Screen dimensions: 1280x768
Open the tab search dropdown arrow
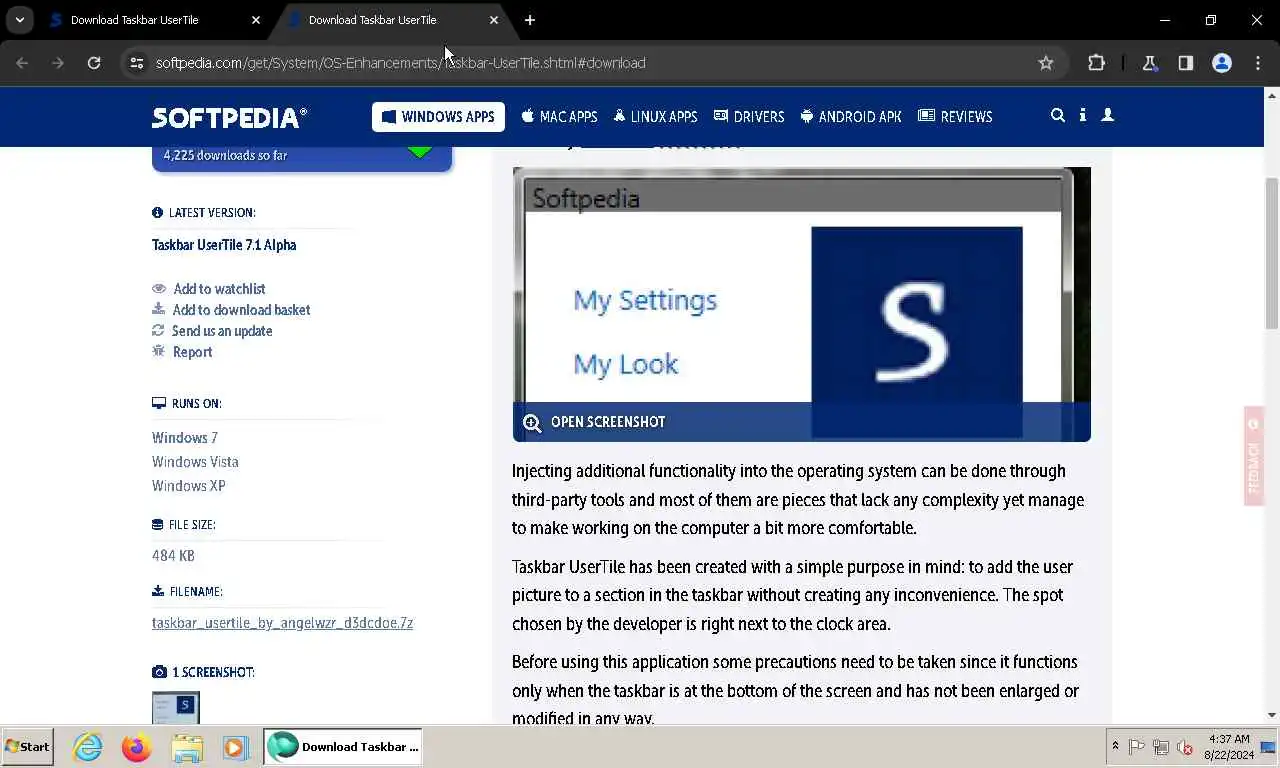pos(20,20)
